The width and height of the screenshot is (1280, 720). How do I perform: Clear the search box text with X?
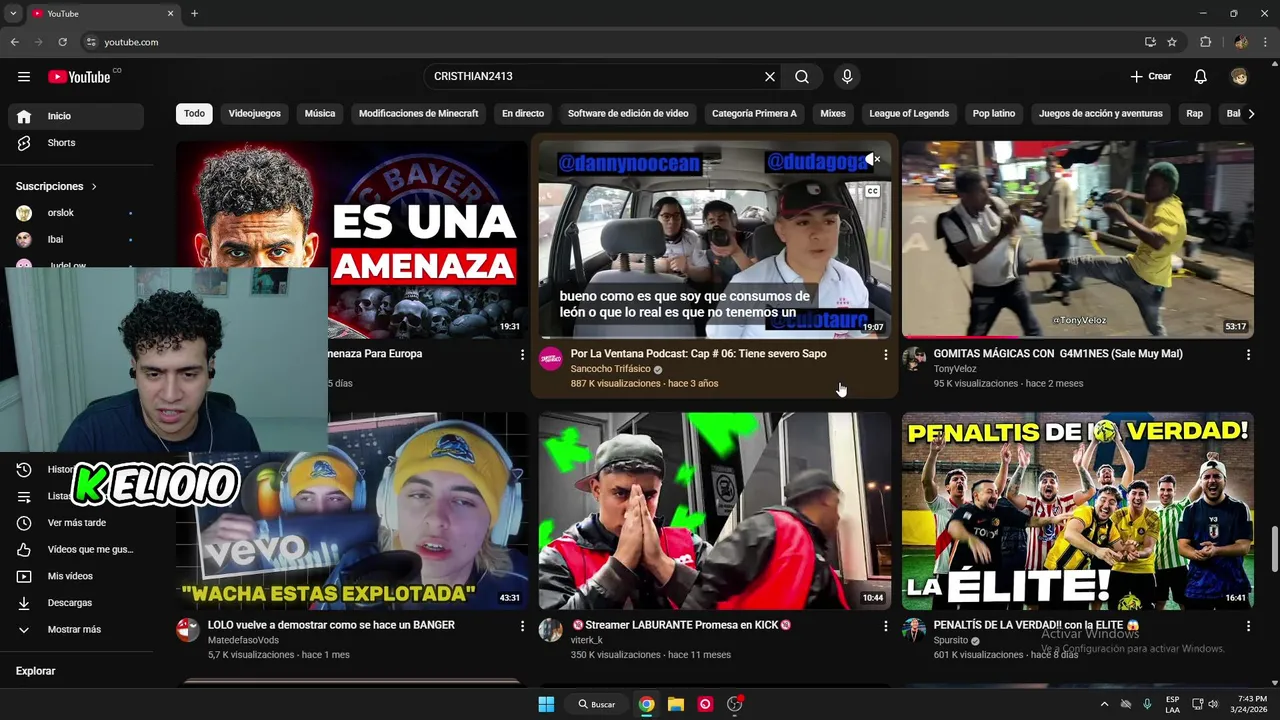770,77
